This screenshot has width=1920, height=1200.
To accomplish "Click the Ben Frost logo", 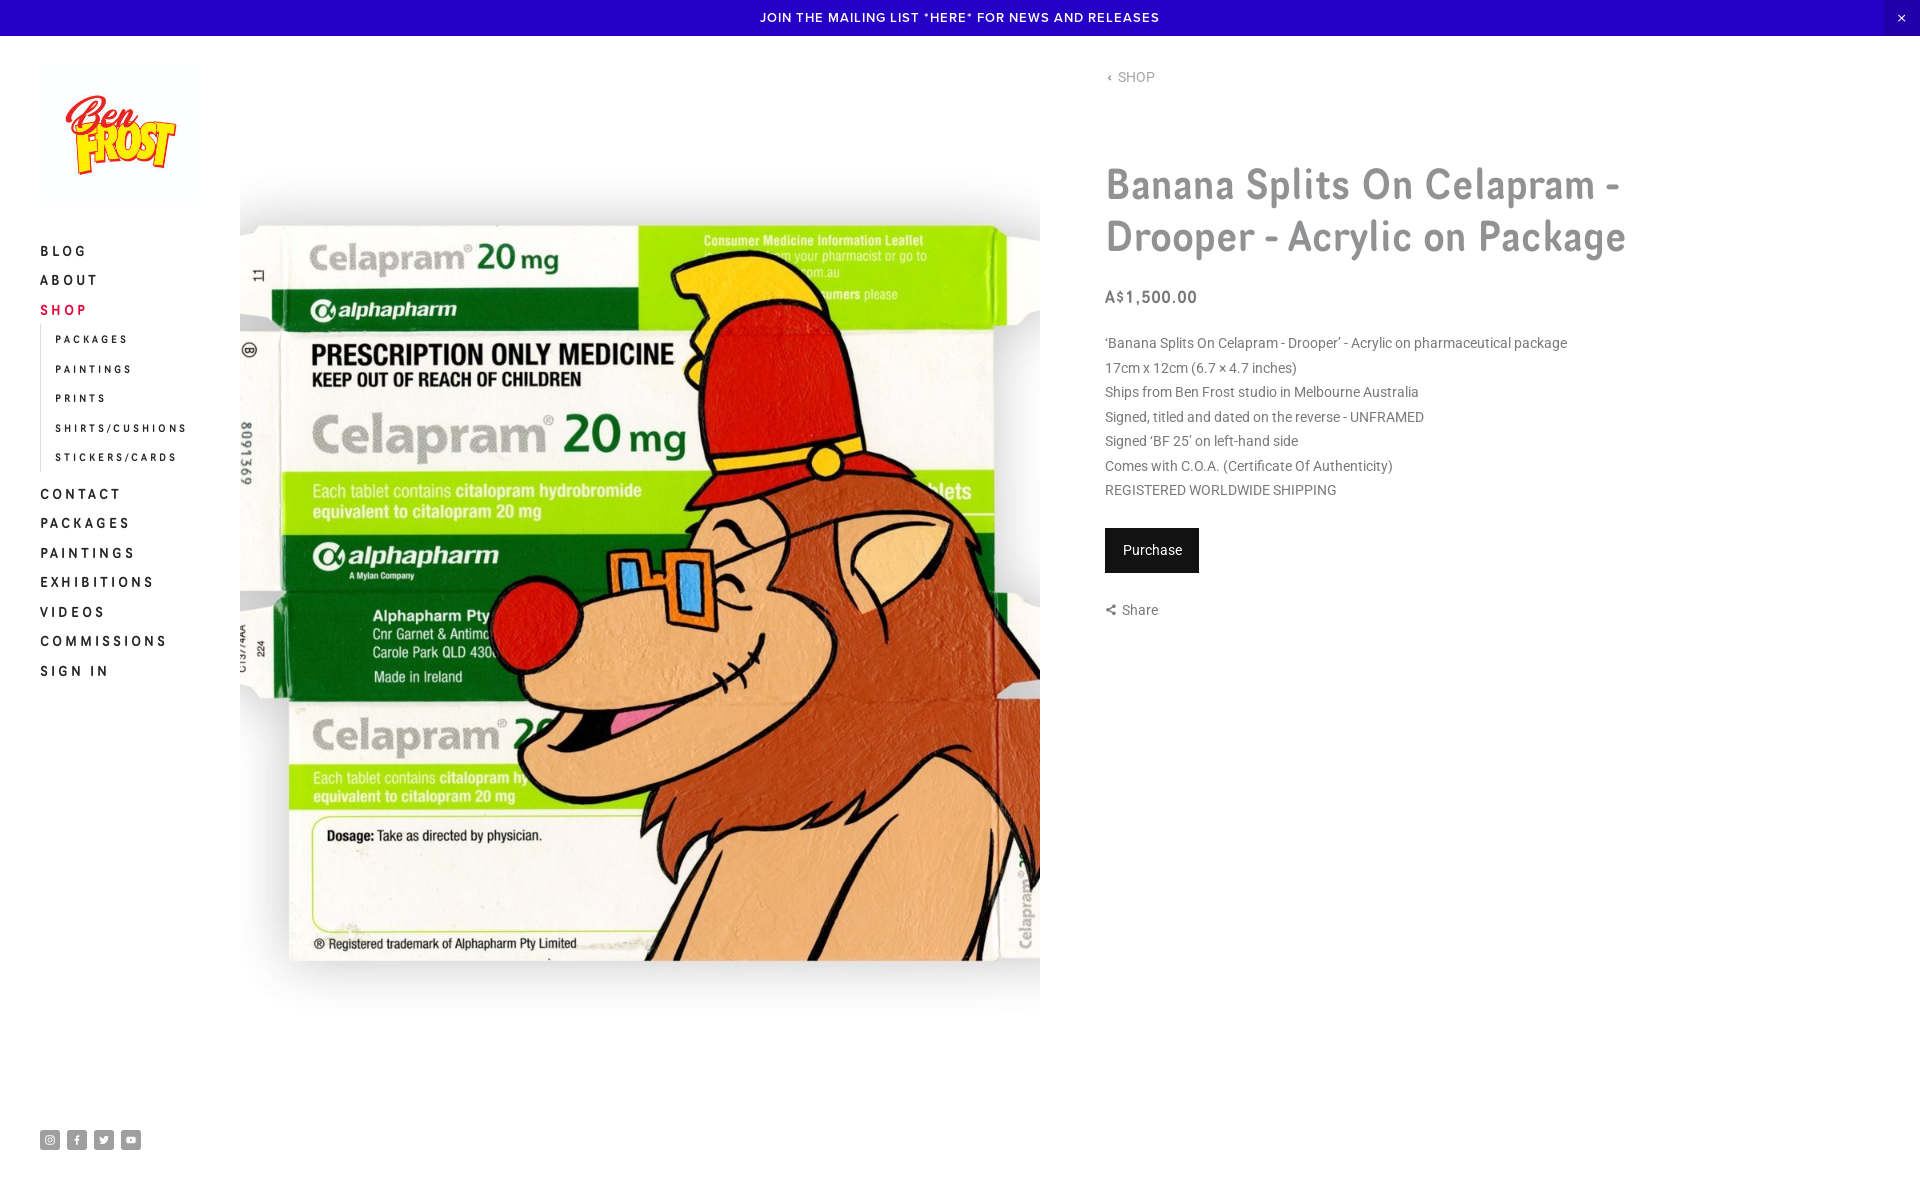I will pos(120,135).
